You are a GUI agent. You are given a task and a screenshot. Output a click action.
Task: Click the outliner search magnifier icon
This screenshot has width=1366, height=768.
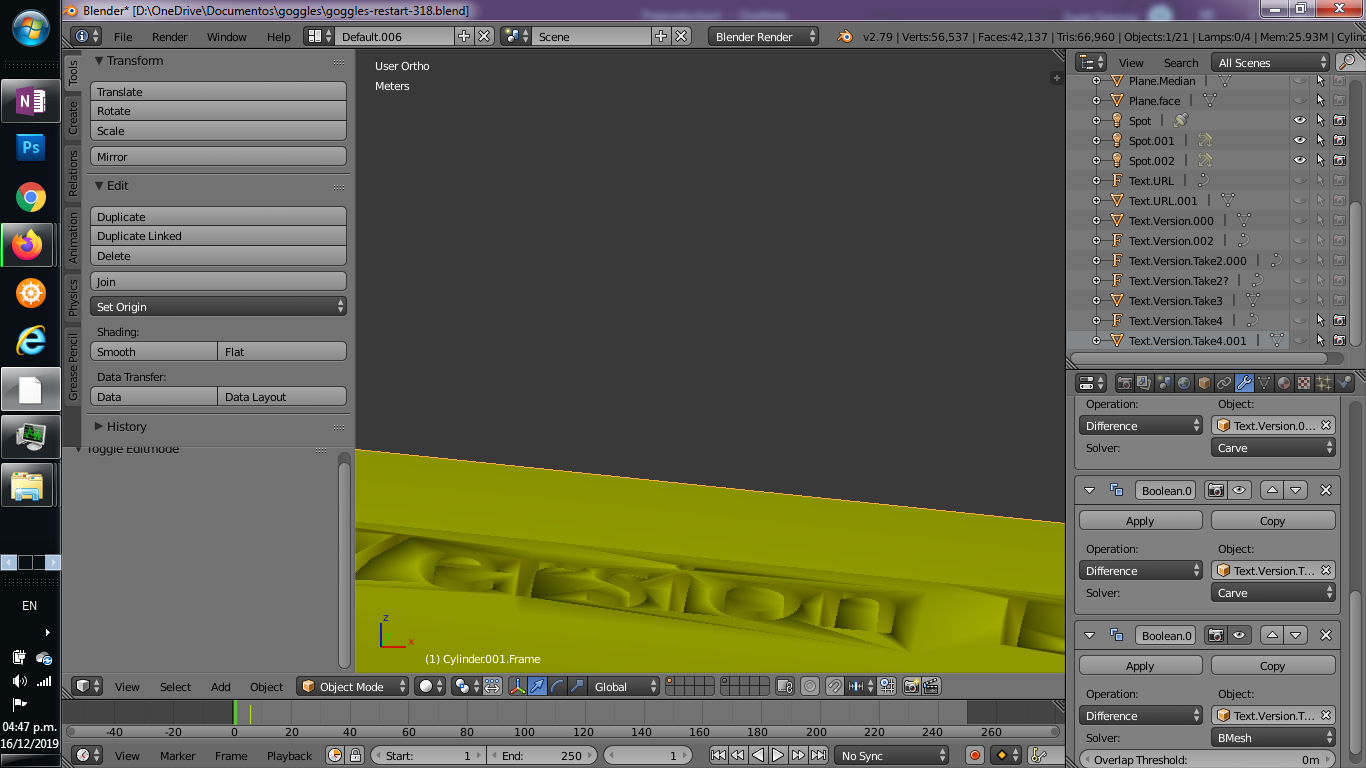pyautogui.click(x=1347, y=62)
